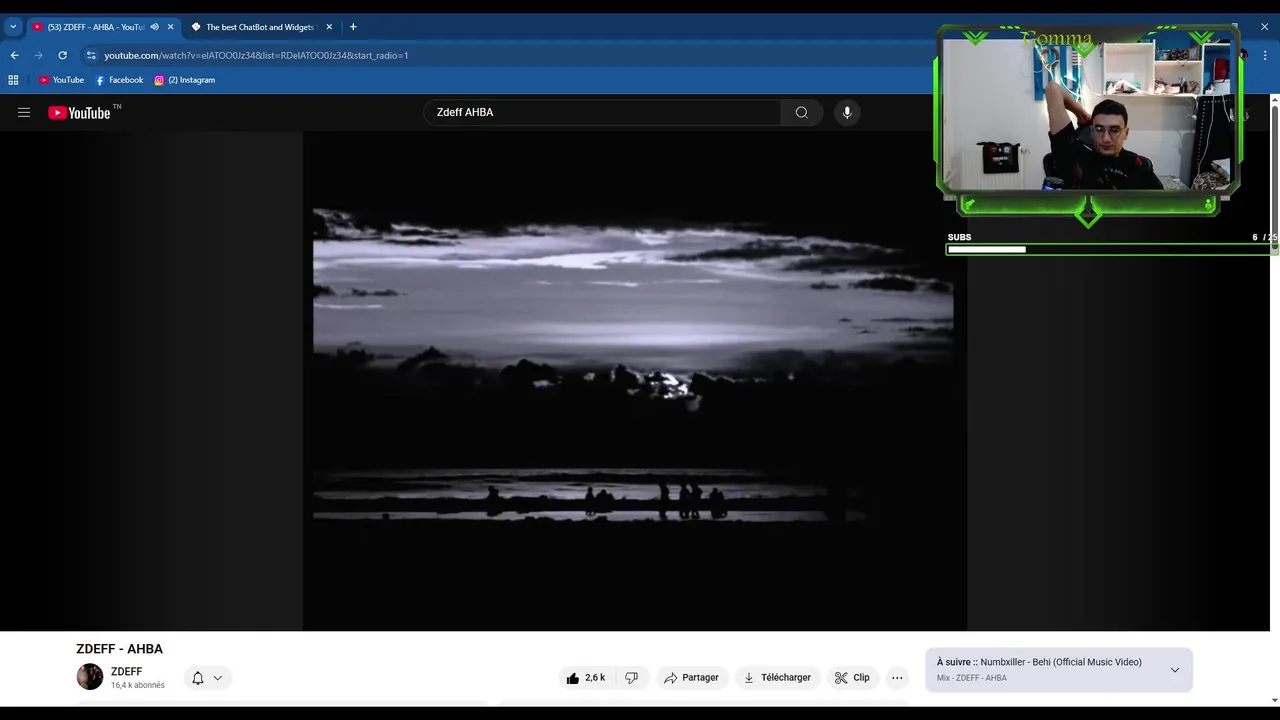Click the Clip button
This screenshot has width=1280, height=720.
click(x=852, y=678)
